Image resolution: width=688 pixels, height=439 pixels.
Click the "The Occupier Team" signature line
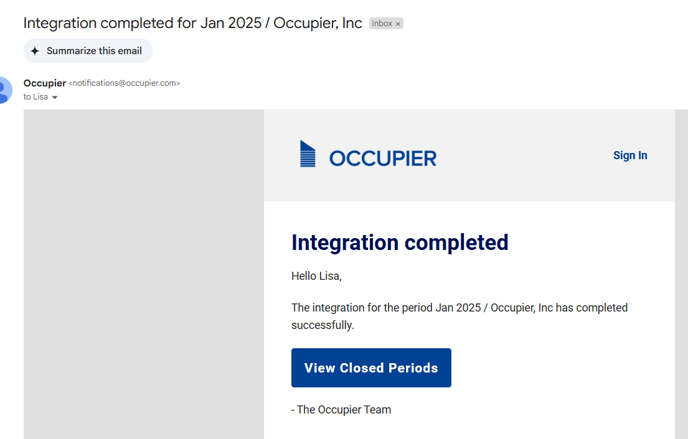(x=341, y=410)
